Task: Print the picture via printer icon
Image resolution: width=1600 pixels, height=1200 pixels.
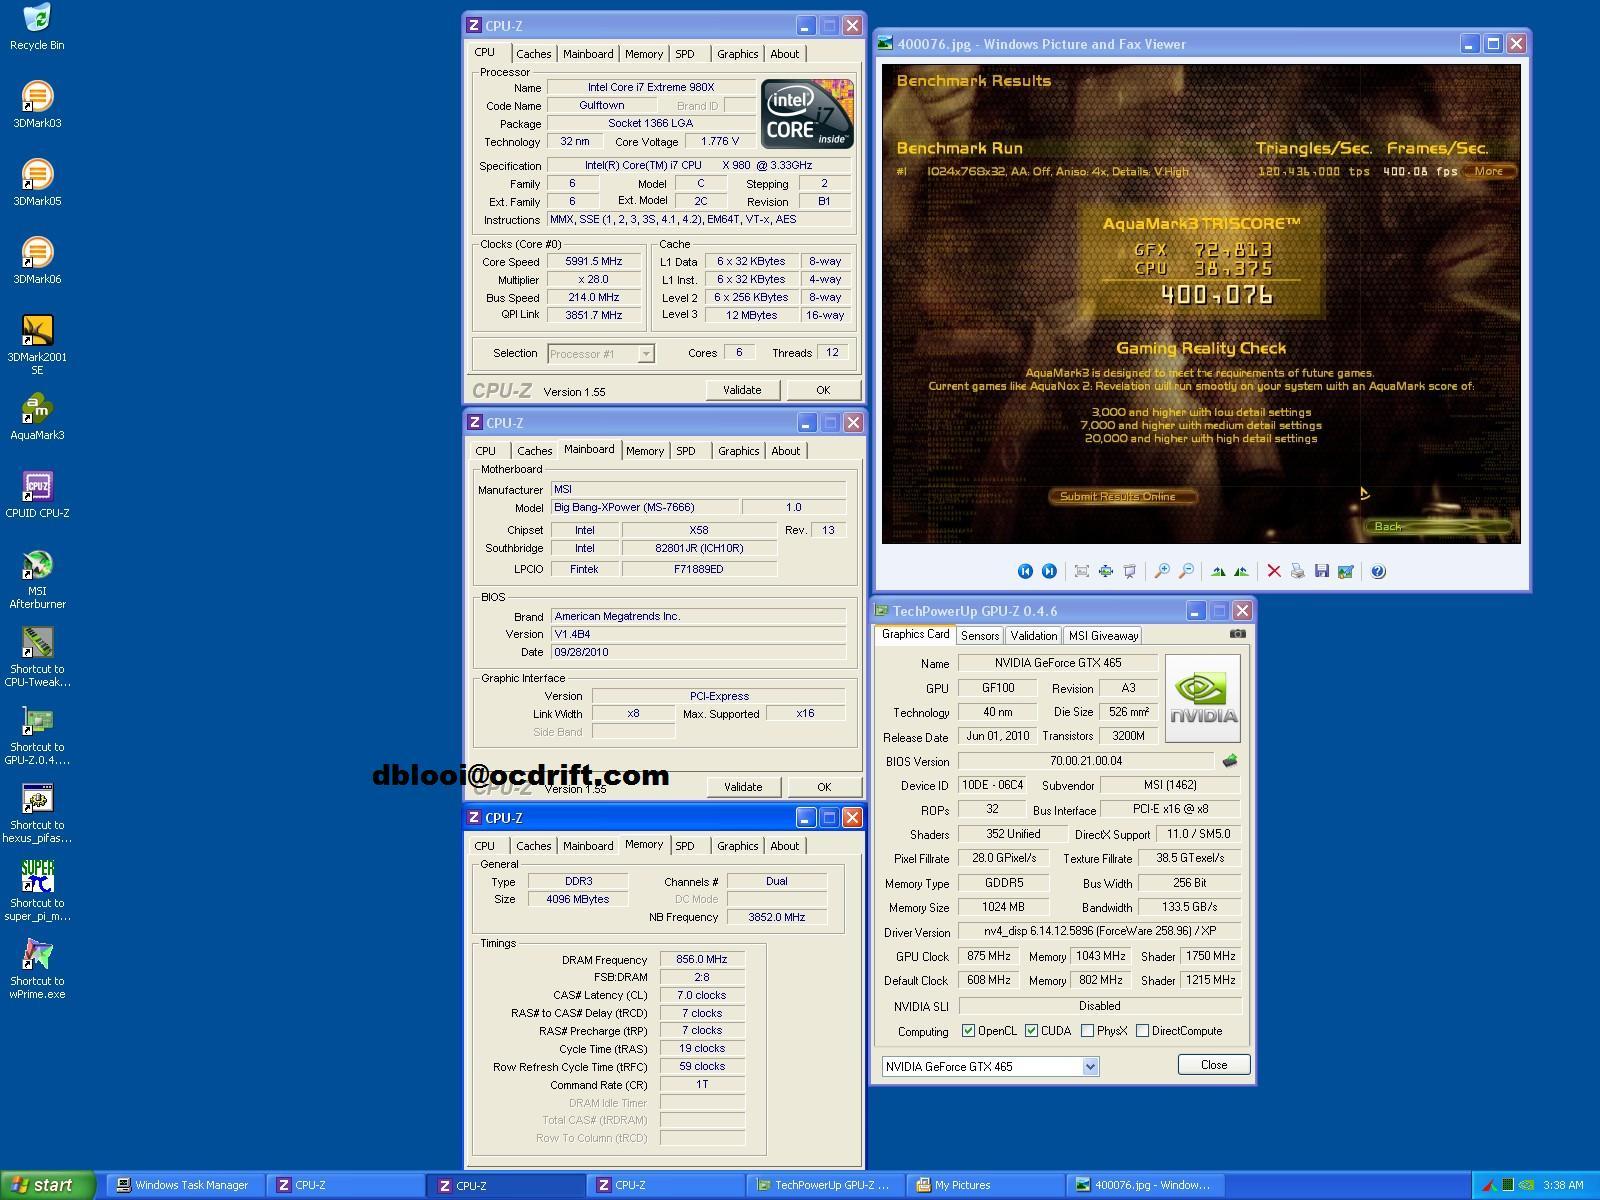Action: click(1298, 571)
